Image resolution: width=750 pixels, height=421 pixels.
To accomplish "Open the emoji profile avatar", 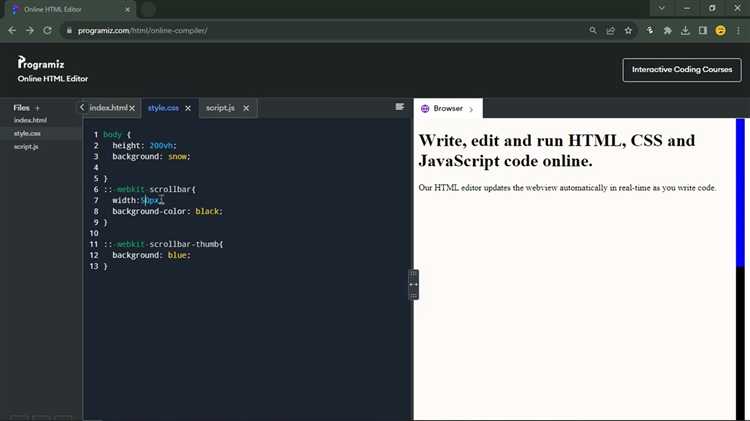I will point(720,31).
